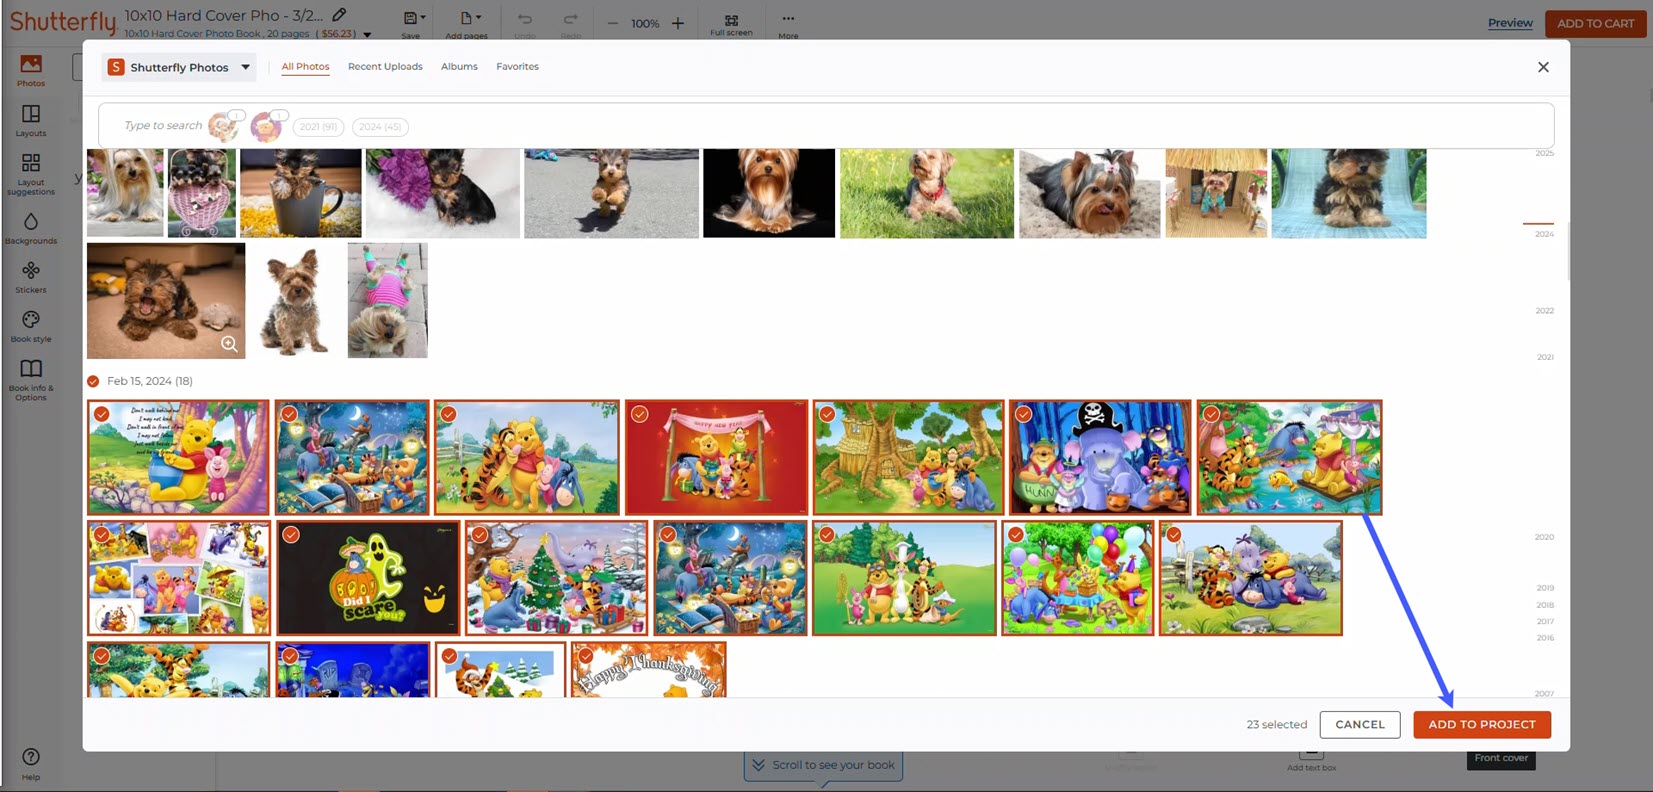Image resolution: width=1653 pixels, height=792 pixels.
Task: Zoom out with the minus icon
Action: [x=612, y=23]
